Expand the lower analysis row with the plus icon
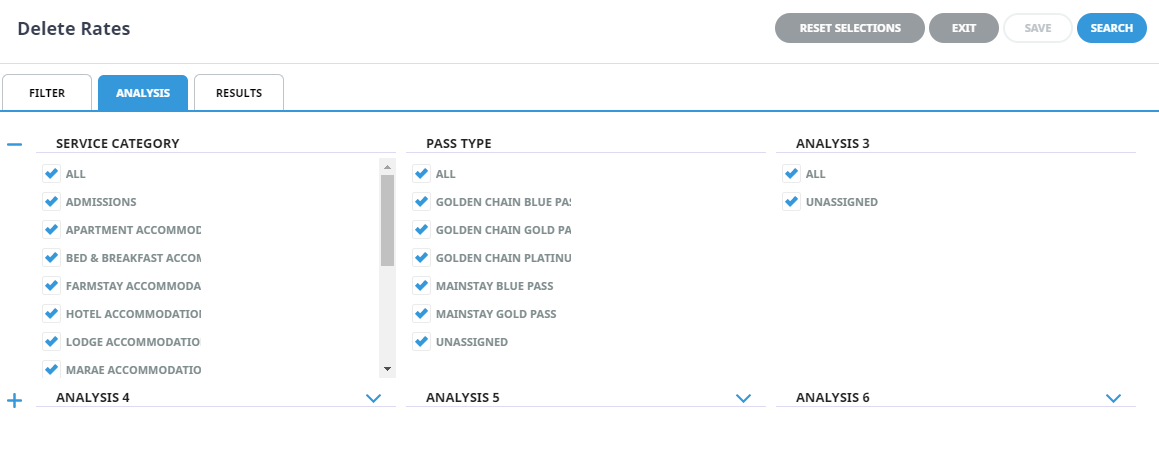 [x=14, y=401]
